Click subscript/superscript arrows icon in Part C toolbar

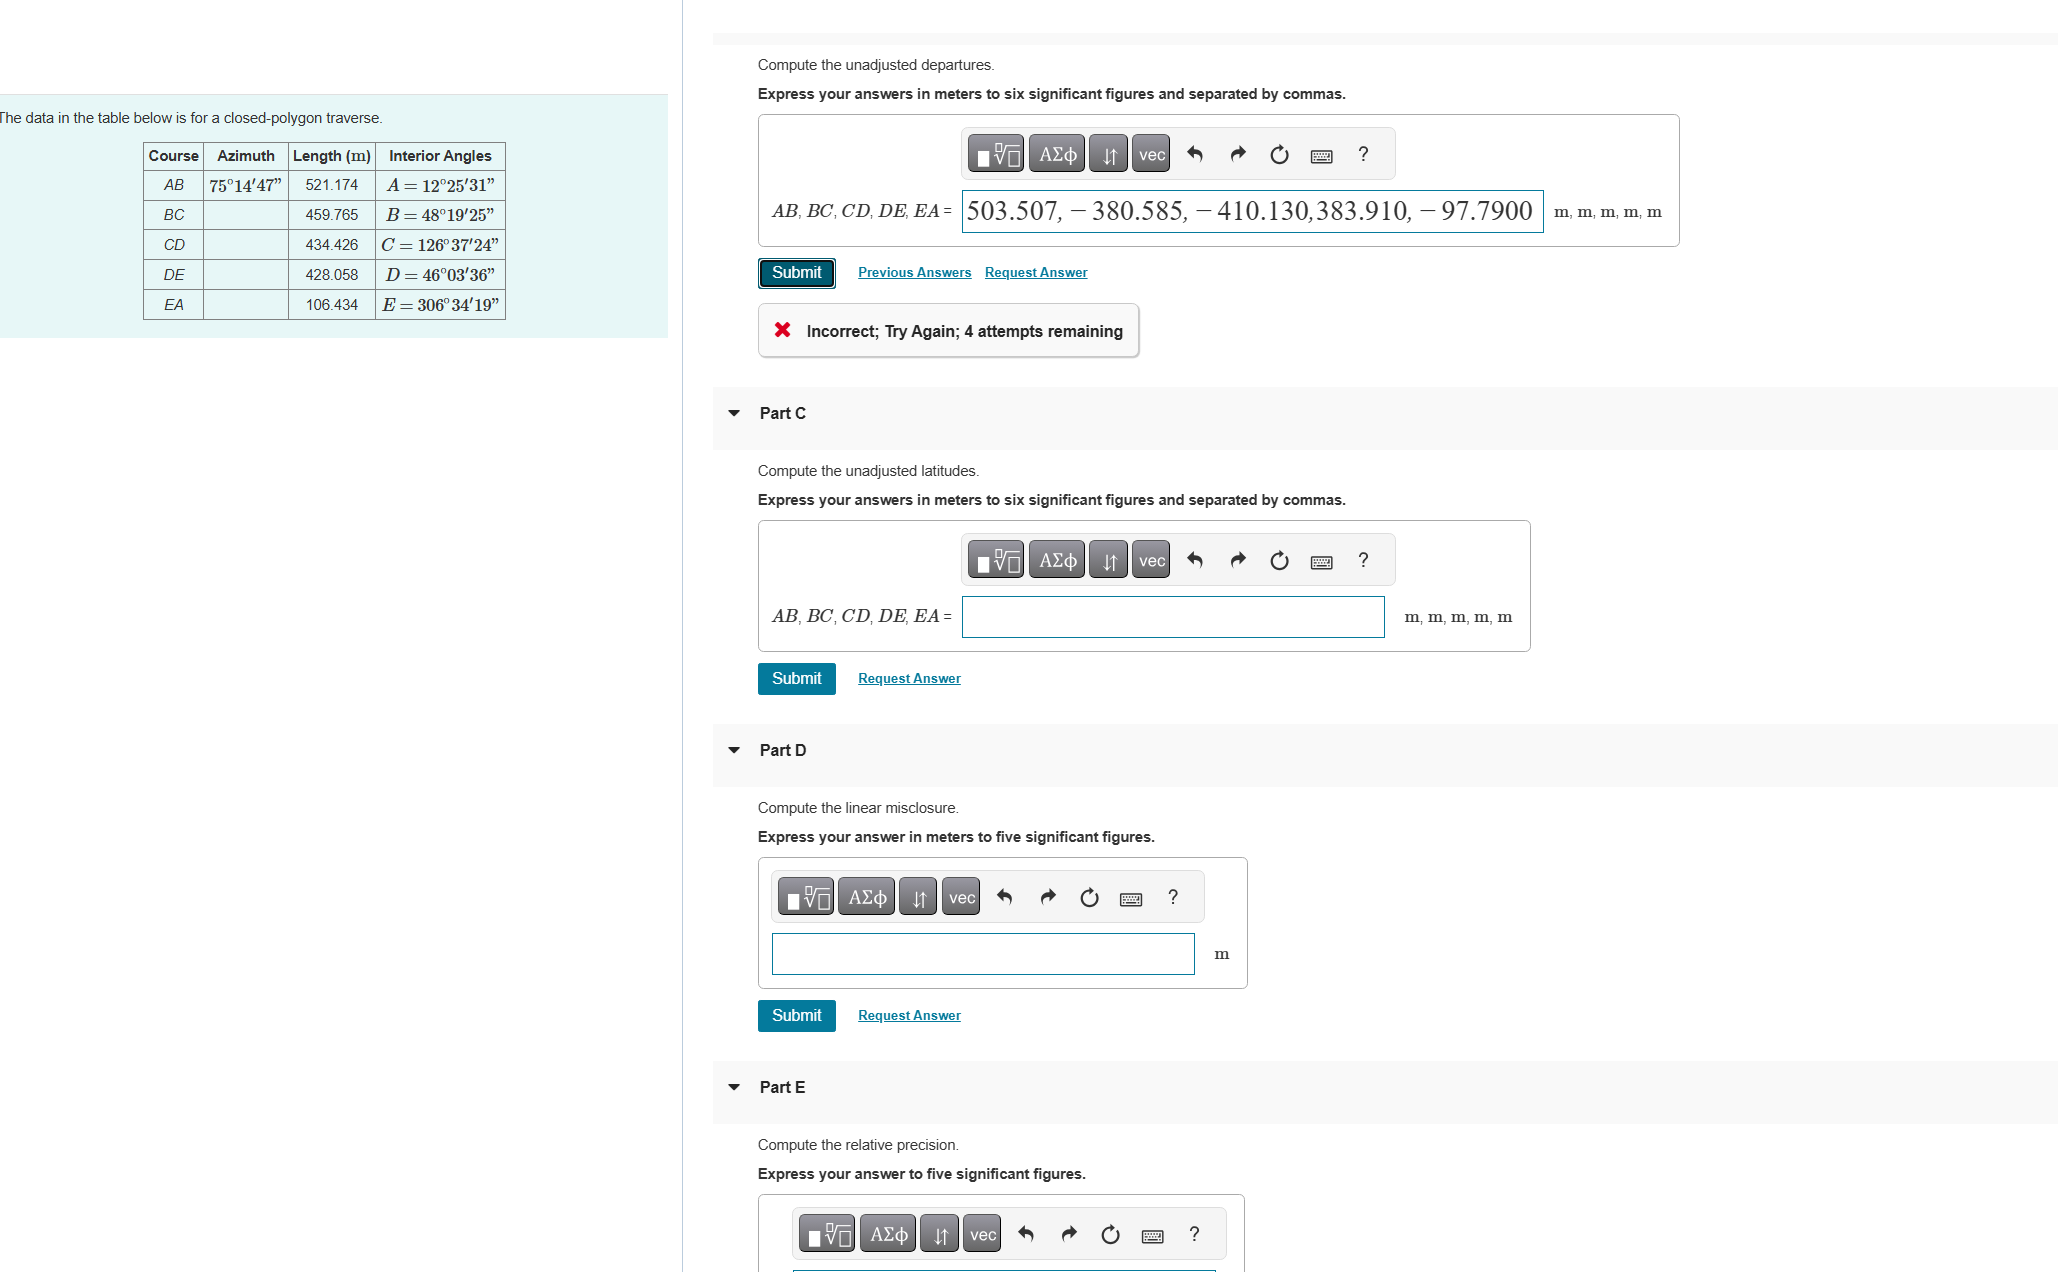pyautogui.click(x=1109, y=561)
